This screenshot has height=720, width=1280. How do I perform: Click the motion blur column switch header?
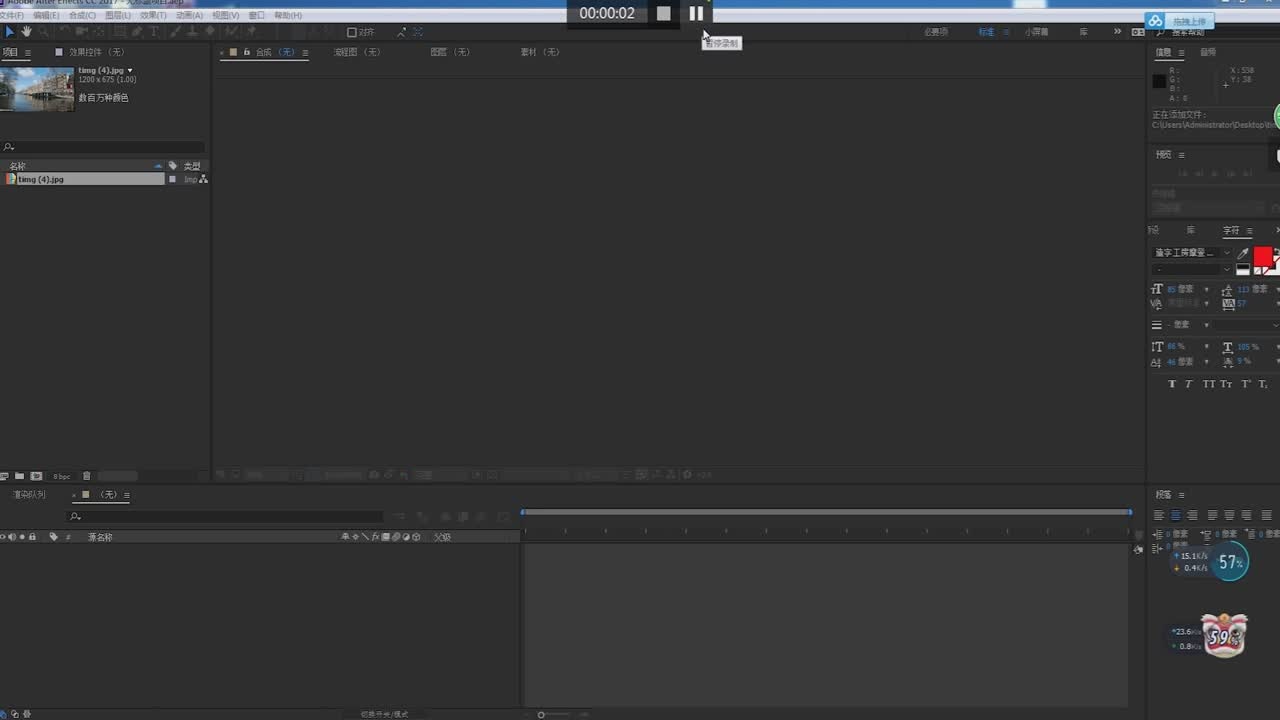point(395,537)
